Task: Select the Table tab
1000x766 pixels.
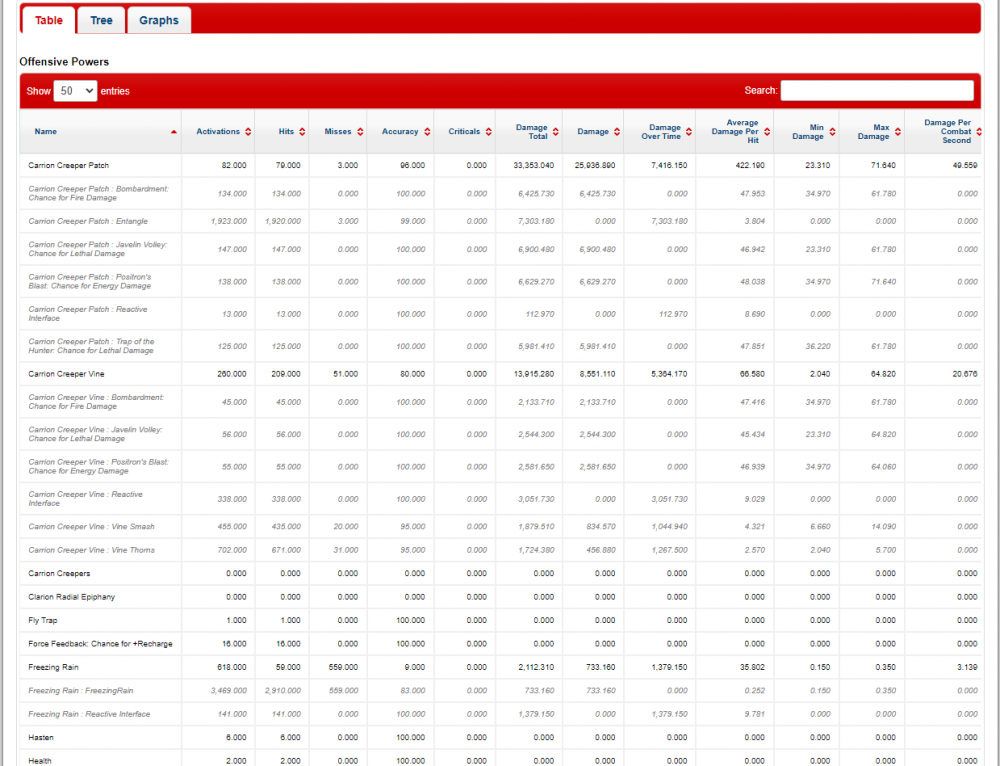Action: (x=48, y=20)
